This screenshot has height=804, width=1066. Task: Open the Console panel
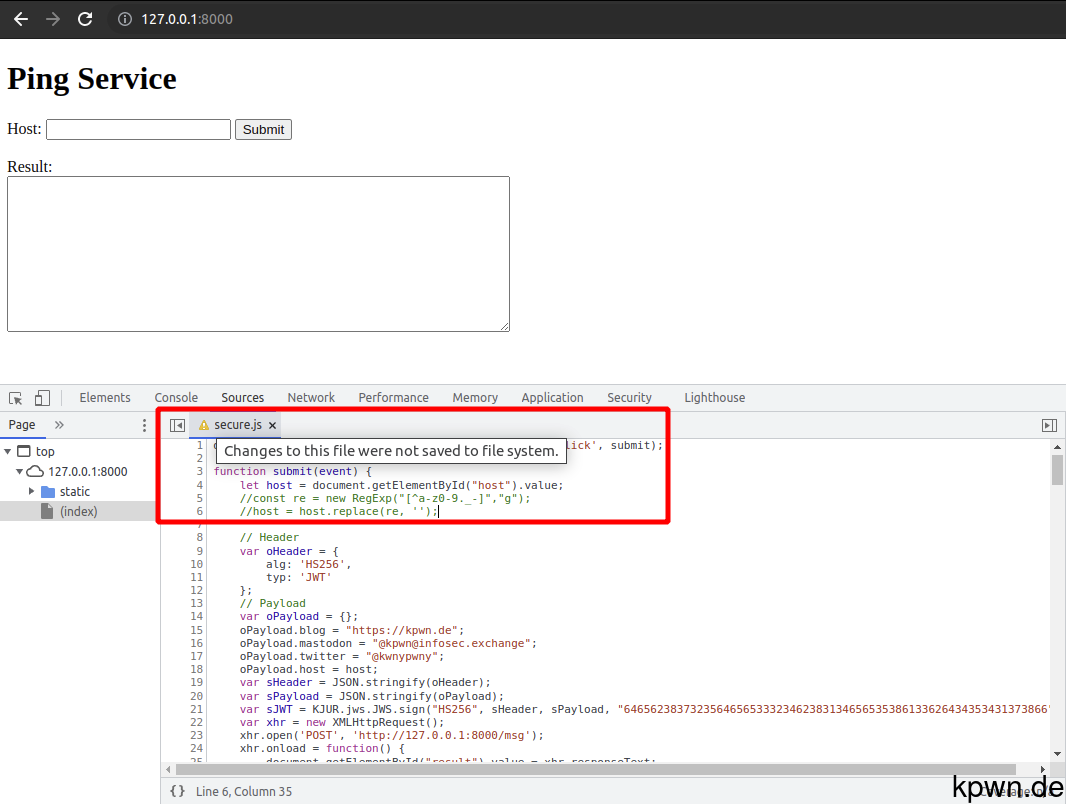pyautogui.click(x=176, y=397)
